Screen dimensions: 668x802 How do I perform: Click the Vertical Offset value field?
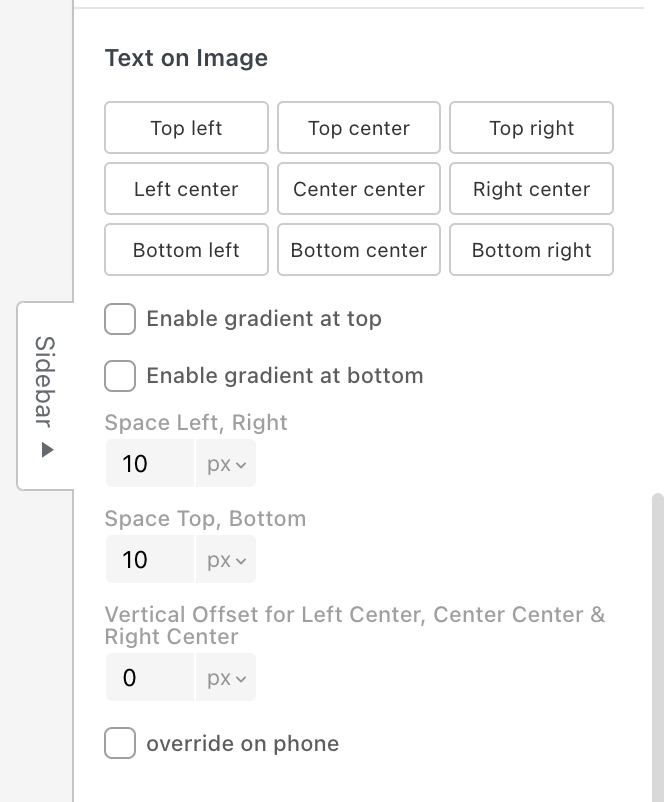coord(150,678)
